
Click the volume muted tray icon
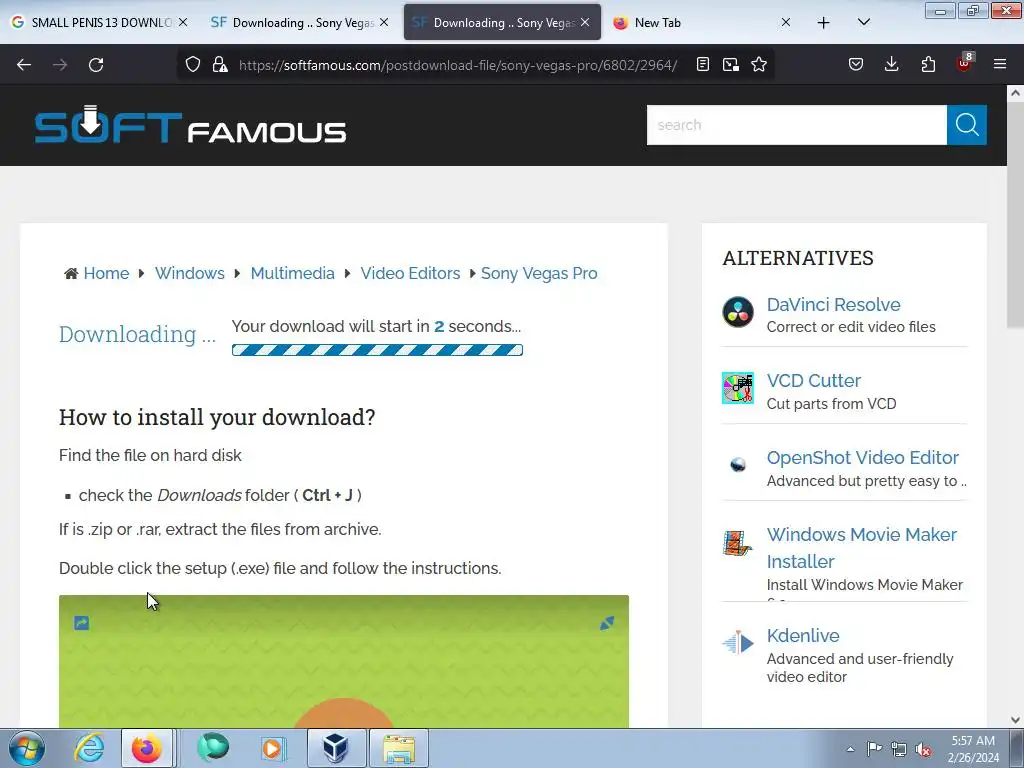pyautogui.click(x=923, y=750)
